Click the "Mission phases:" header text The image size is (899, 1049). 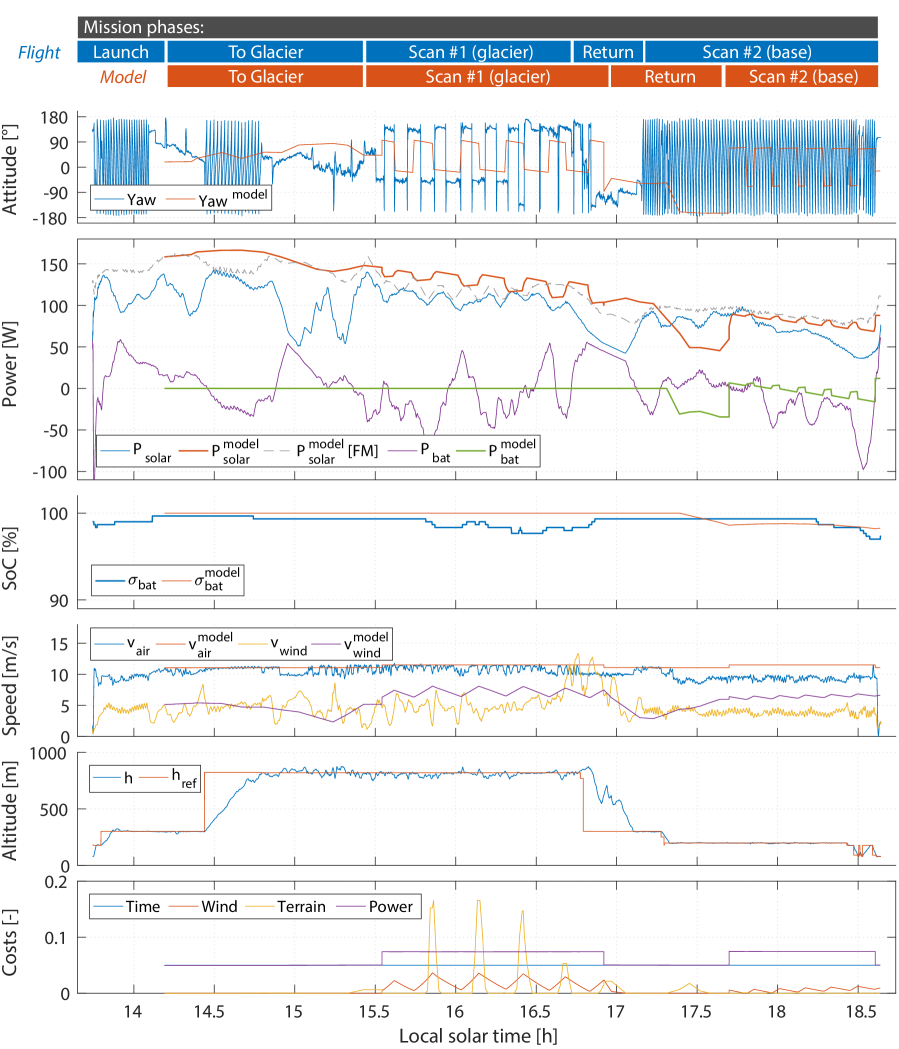point(143,27)
